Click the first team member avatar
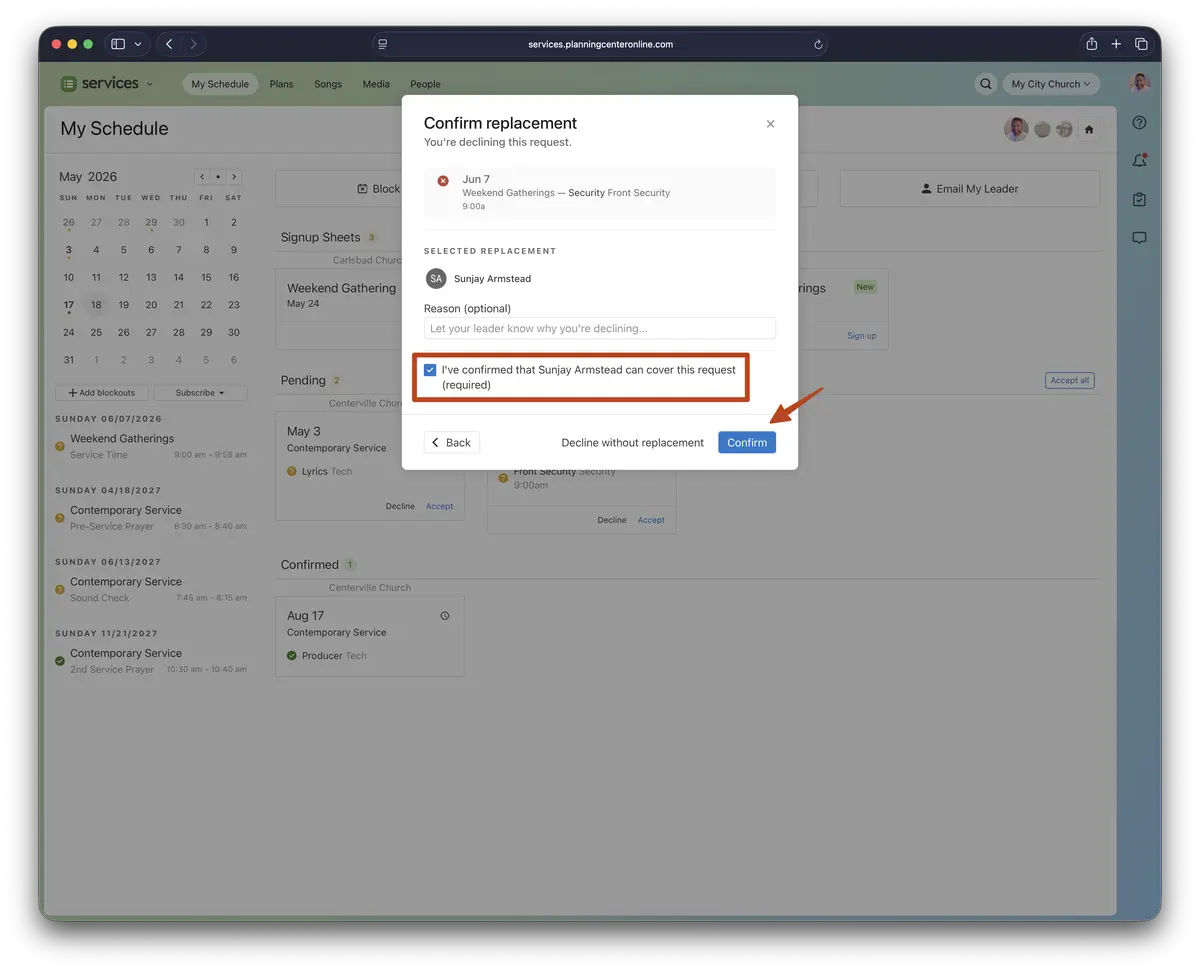This screenshot has width=1200, height=972. 1016,129
